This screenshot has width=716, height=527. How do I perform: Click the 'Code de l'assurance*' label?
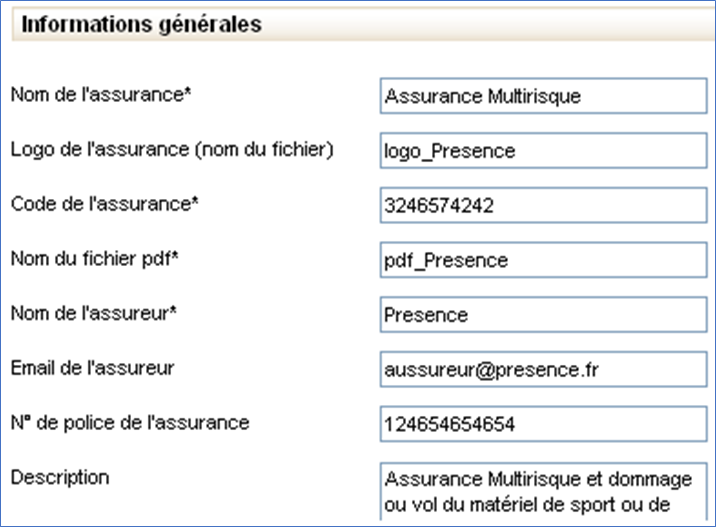[x=105, y=204]
